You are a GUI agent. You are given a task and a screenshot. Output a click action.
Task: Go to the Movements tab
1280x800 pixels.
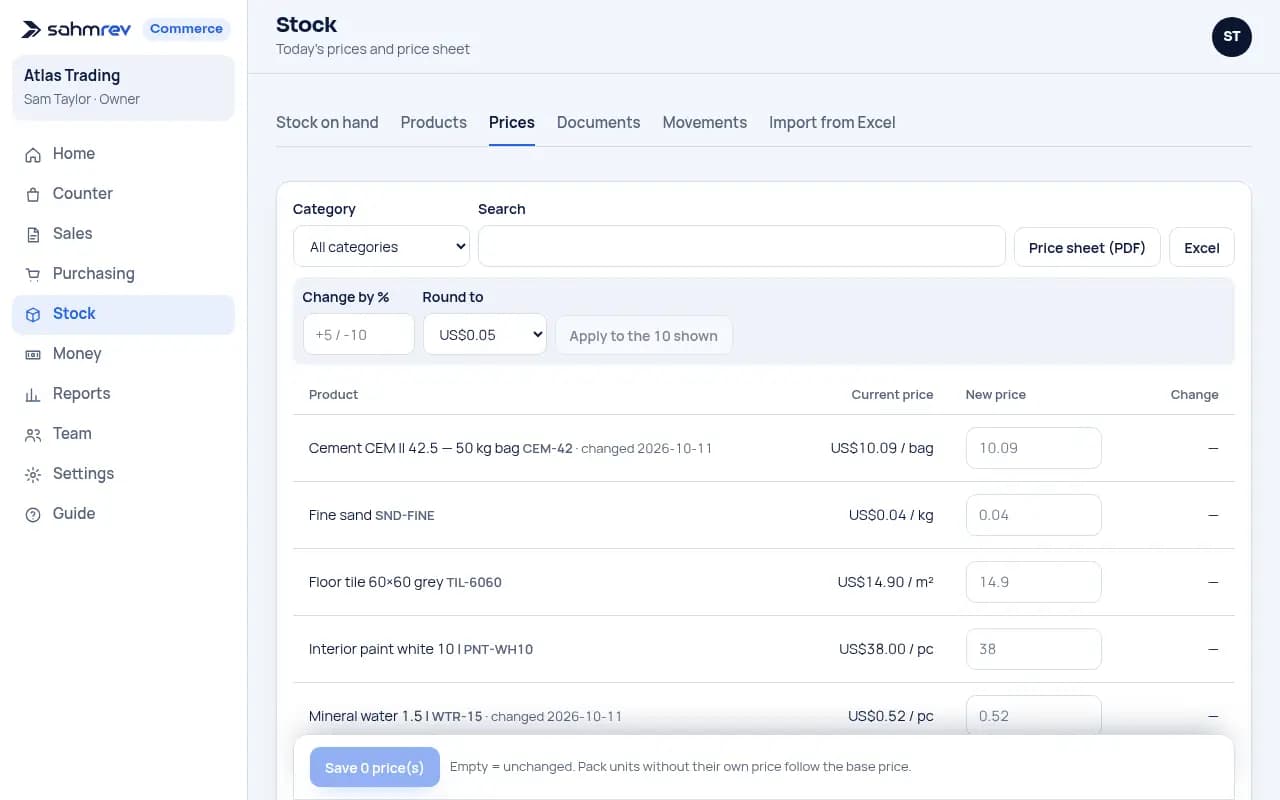coord(705,122)
